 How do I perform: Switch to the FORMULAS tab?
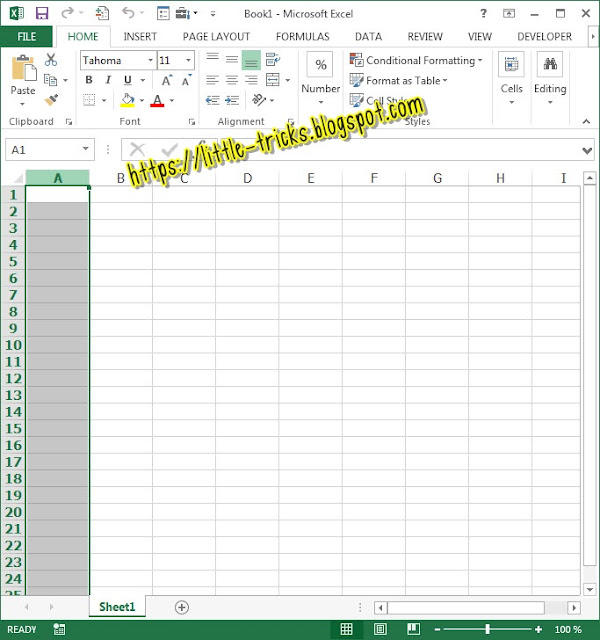[302, 37]
